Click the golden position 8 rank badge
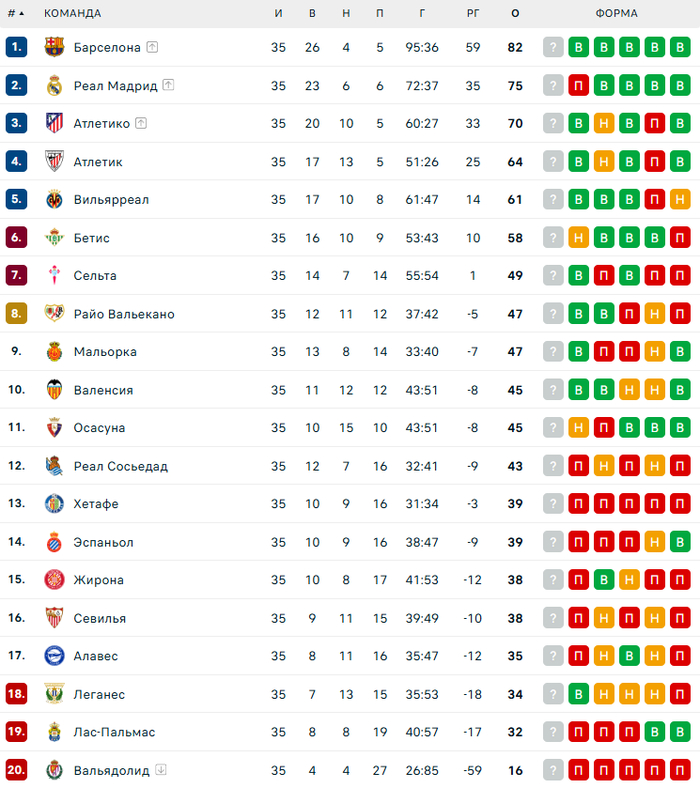Image resolution: width=700 pixels, height=788 pixels. coord(16,314)
